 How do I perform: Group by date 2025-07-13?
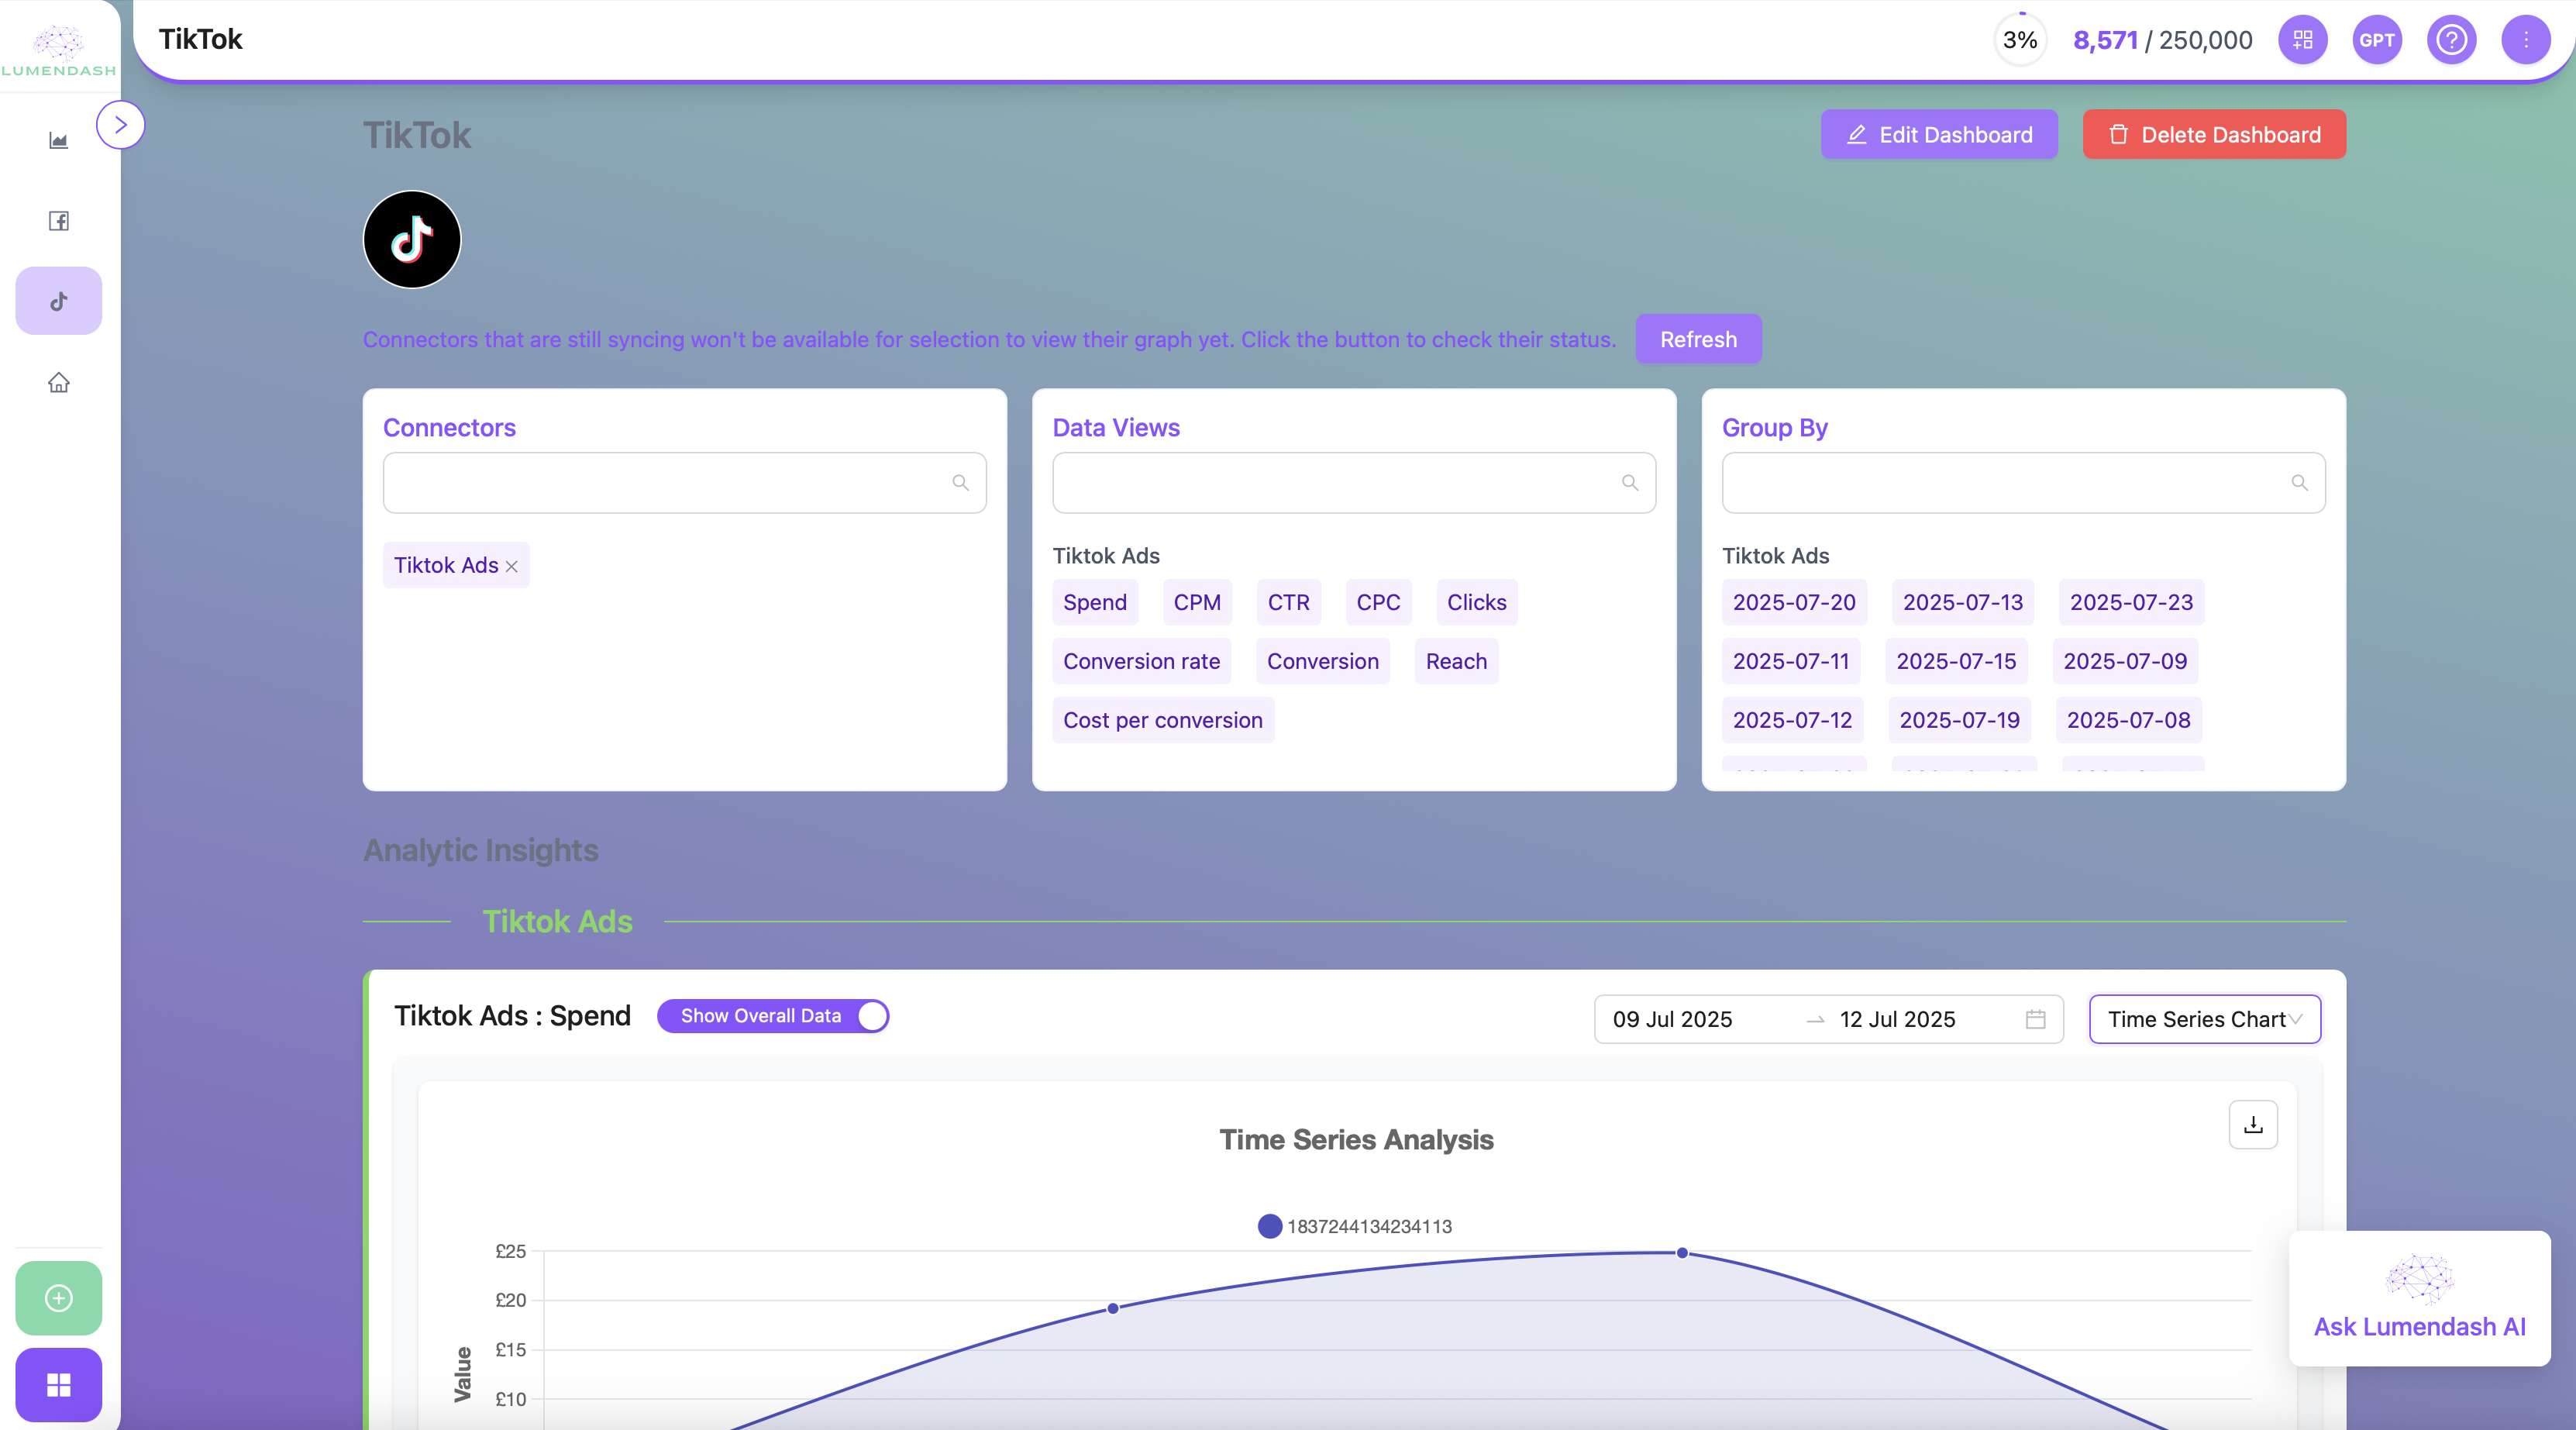1962,602
